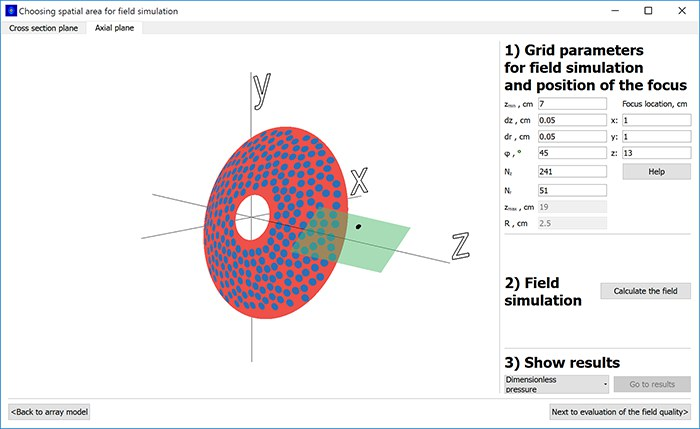Screen dimensions: 700x429
Task: Click the dr step input field
Action: point(572,137)
